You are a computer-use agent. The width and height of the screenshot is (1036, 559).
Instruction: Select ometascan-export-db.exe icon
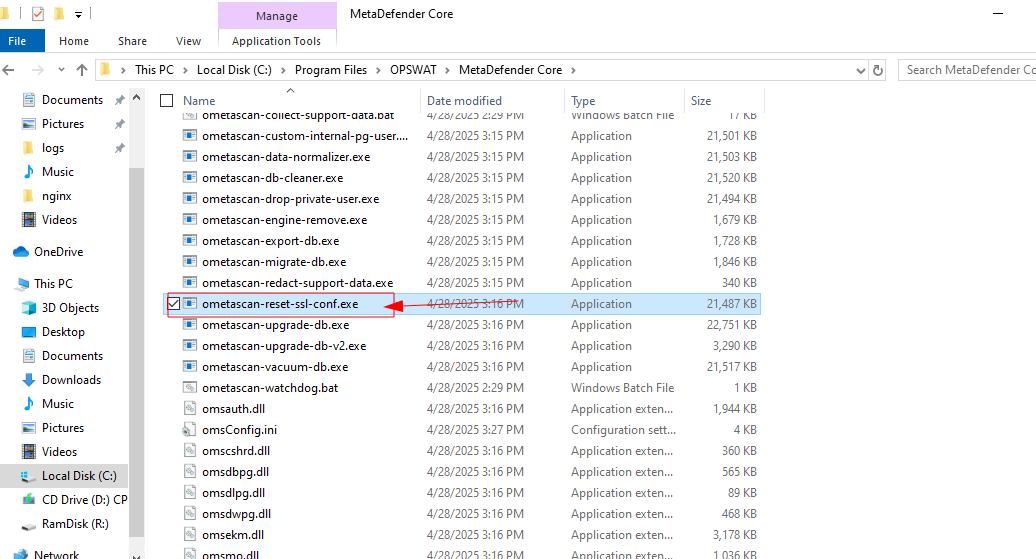[190, 241]
